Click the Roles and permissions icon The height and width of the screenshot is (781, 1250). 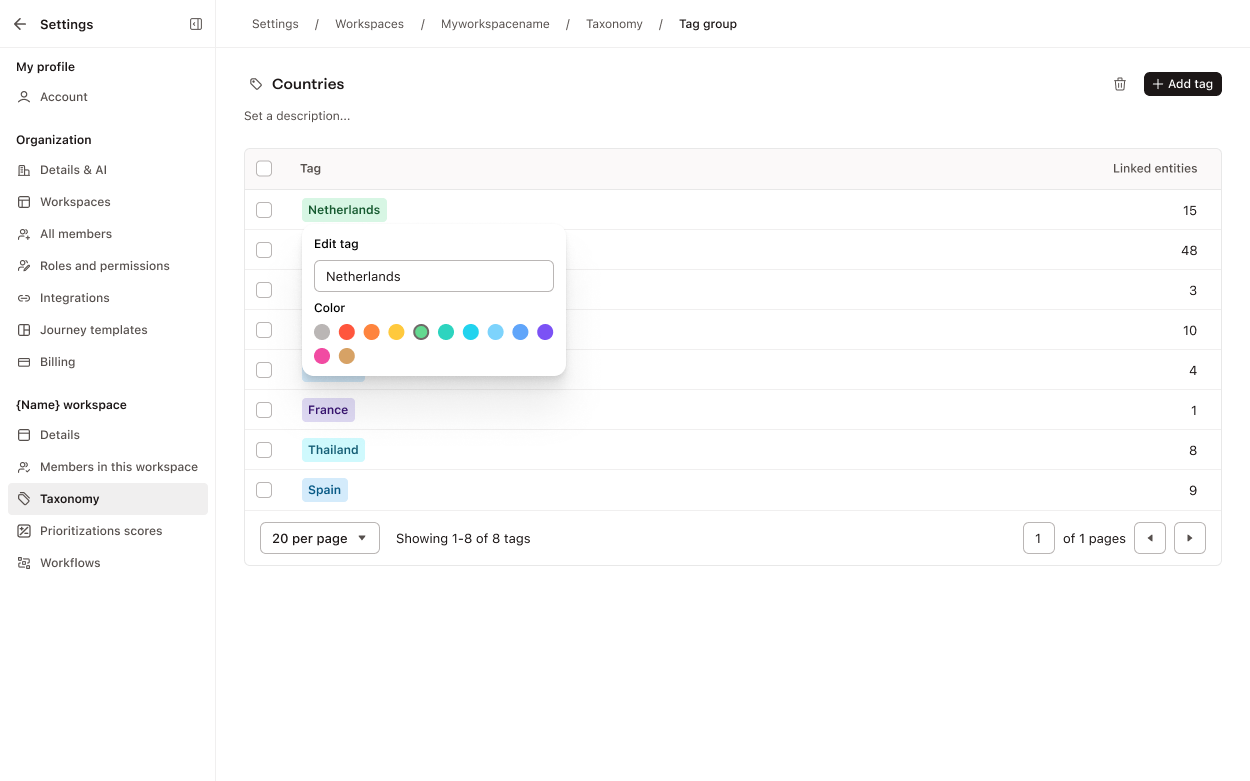click(x=24, y=266)
